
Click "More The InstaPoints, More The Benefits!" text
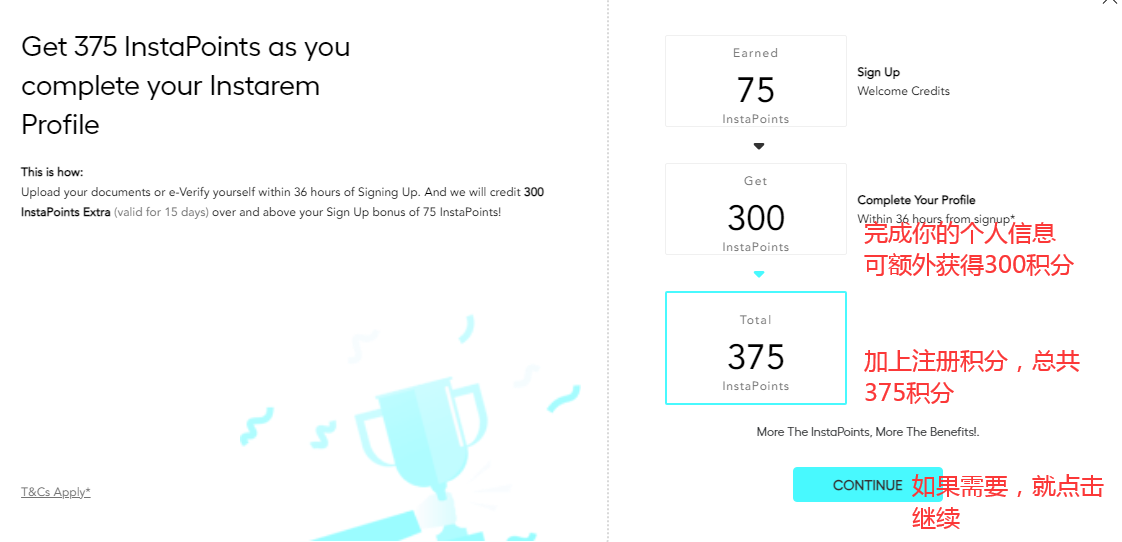pyautogui.click(x=867, y=432)
